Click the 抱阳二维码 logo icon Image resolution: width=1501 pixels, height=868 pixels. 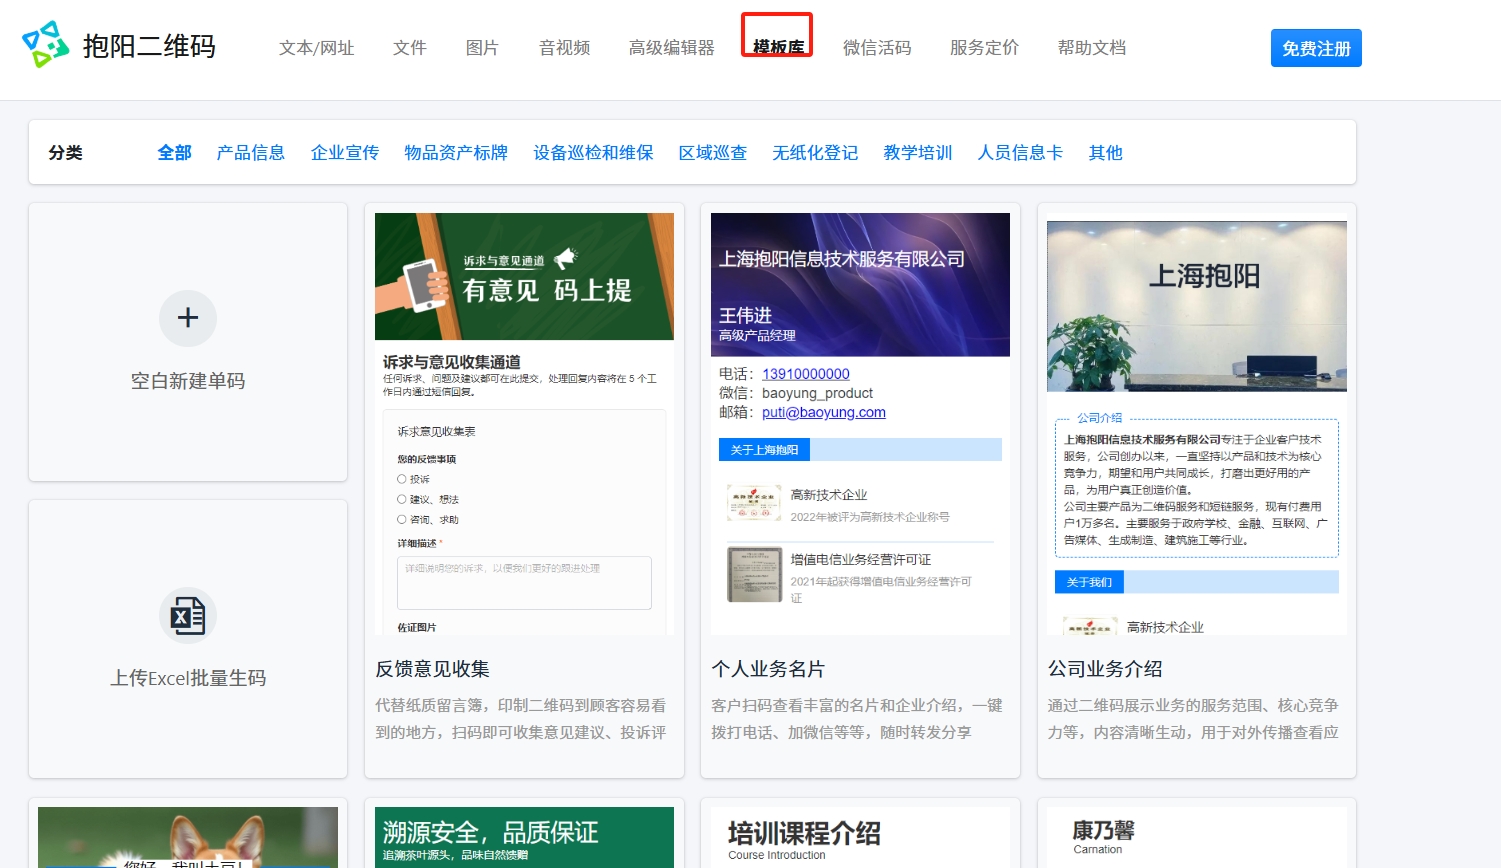[45, 45]
